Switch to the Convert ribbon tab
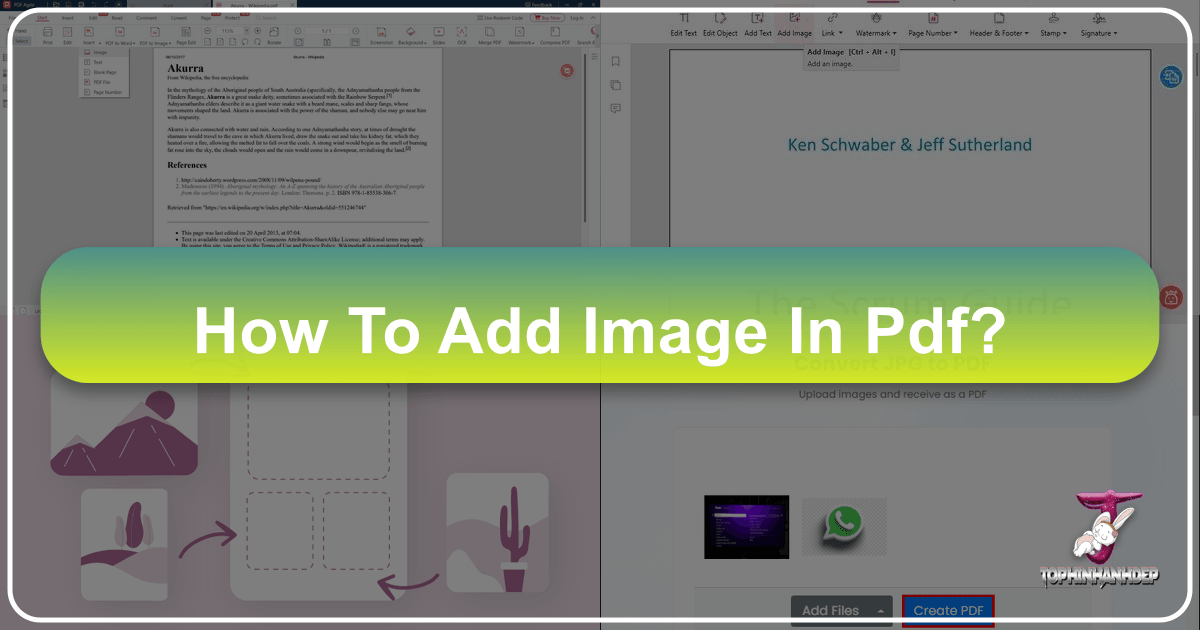This screenshot has height=630, width=1200. (178, 18)
